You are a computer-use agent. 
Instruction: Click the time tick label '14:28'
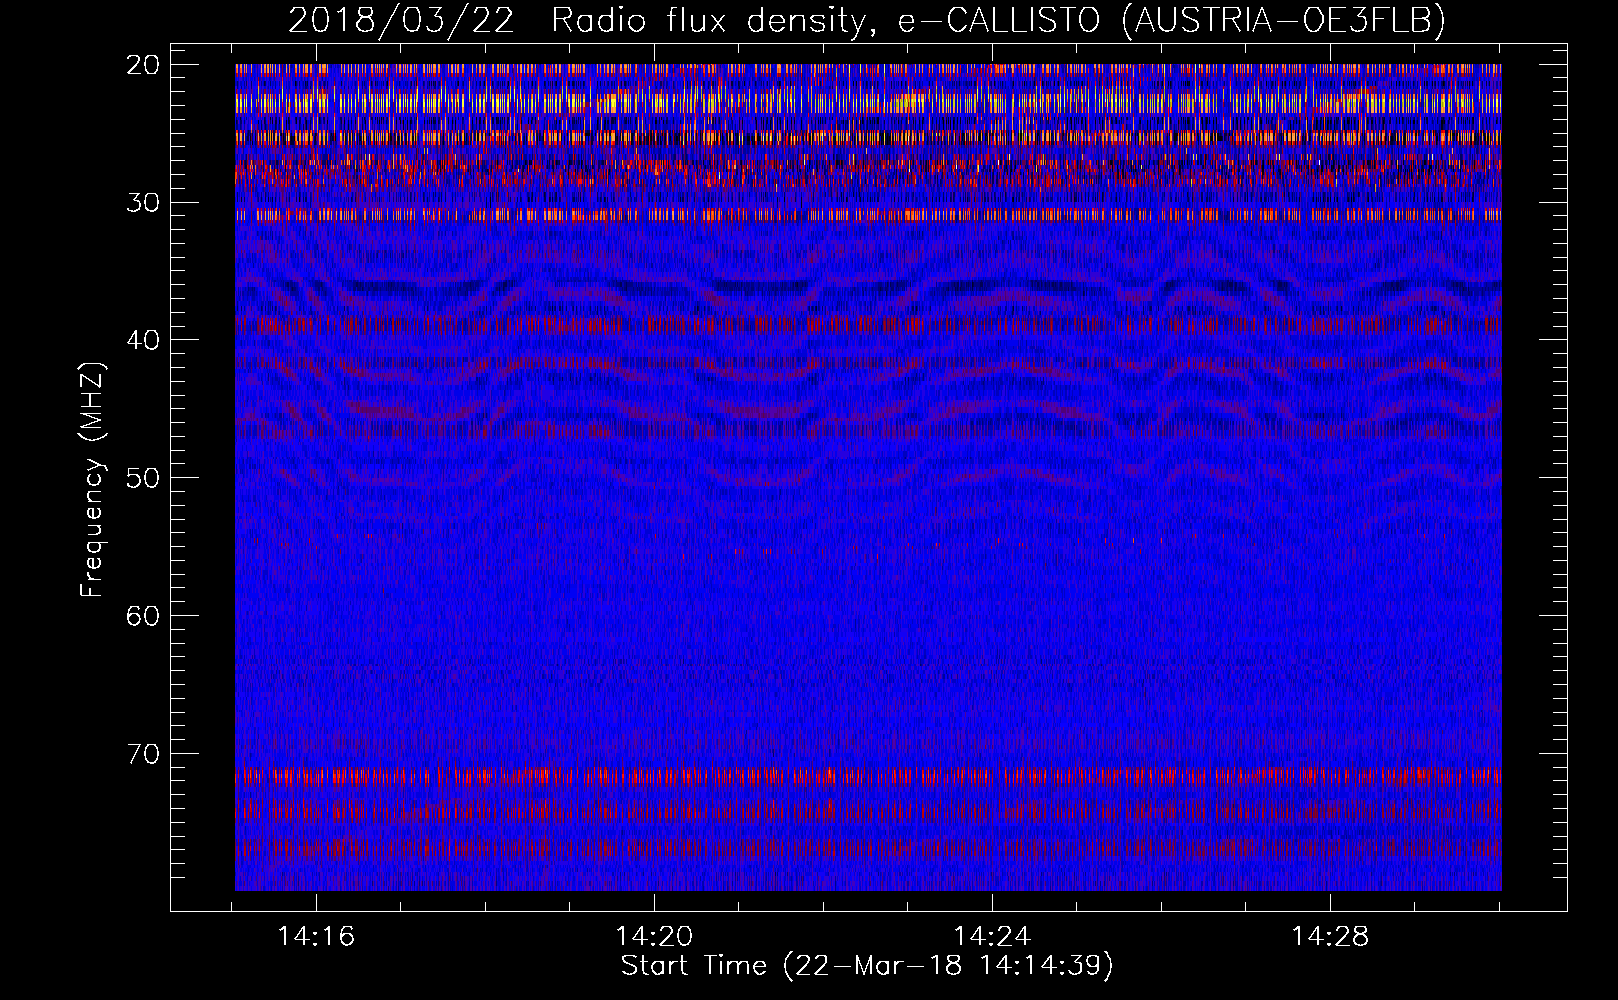[x=1330, y=936]
